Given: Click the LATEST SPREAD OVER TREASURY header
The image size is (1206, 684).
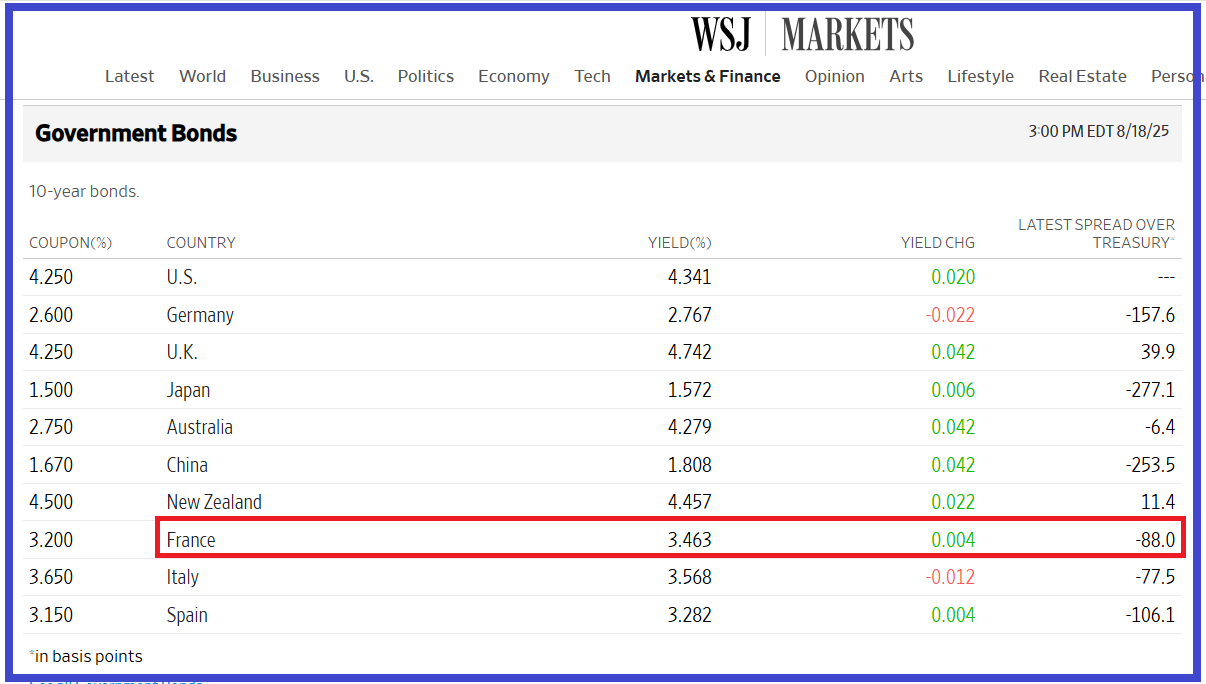Looking at the screenshot, I should coord(1096,233).
